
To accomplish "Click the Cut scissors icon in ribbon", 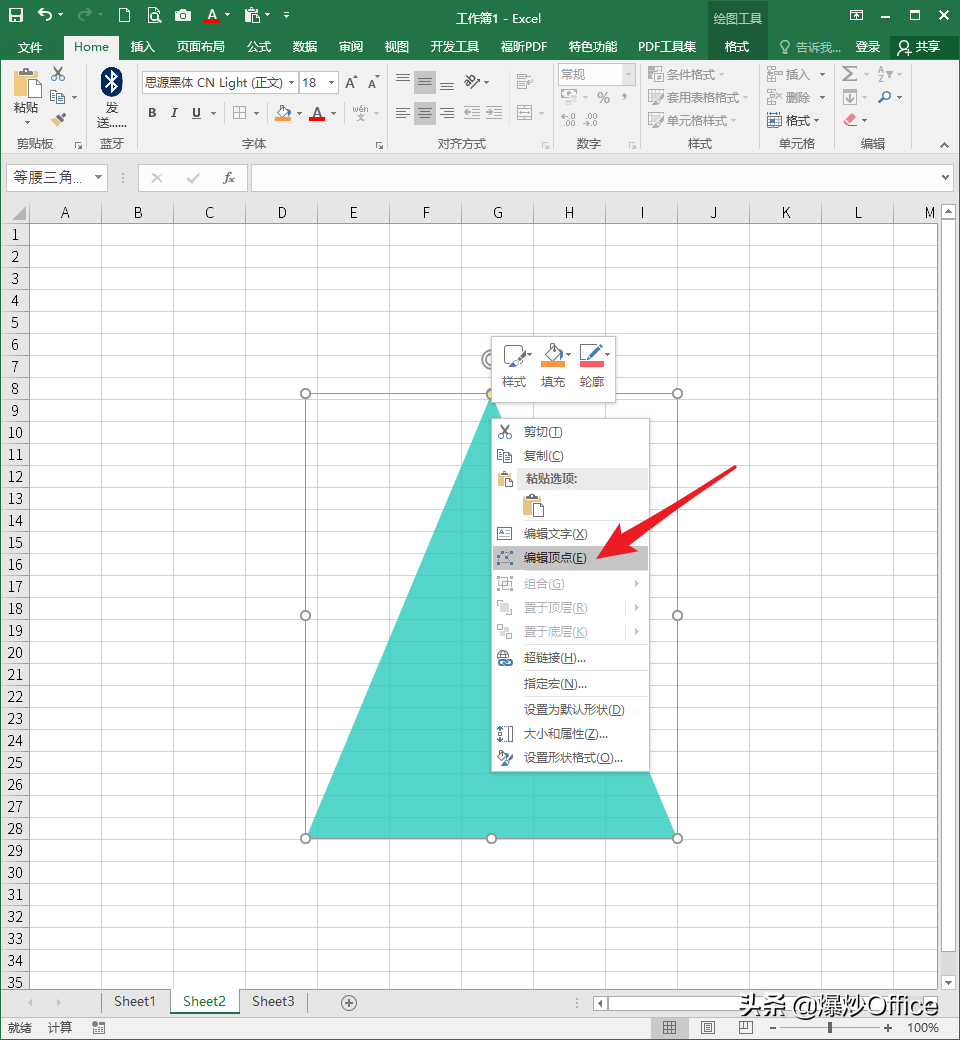I will coord(58,74).
